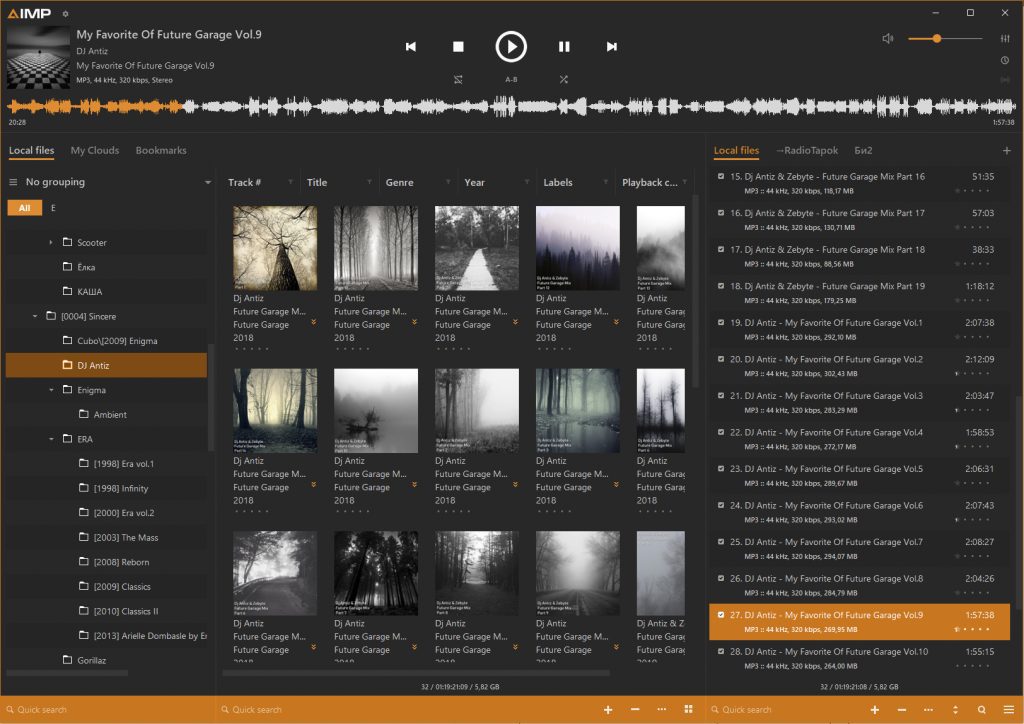Open library more options ellipsis icon

[x=662, y=710]
